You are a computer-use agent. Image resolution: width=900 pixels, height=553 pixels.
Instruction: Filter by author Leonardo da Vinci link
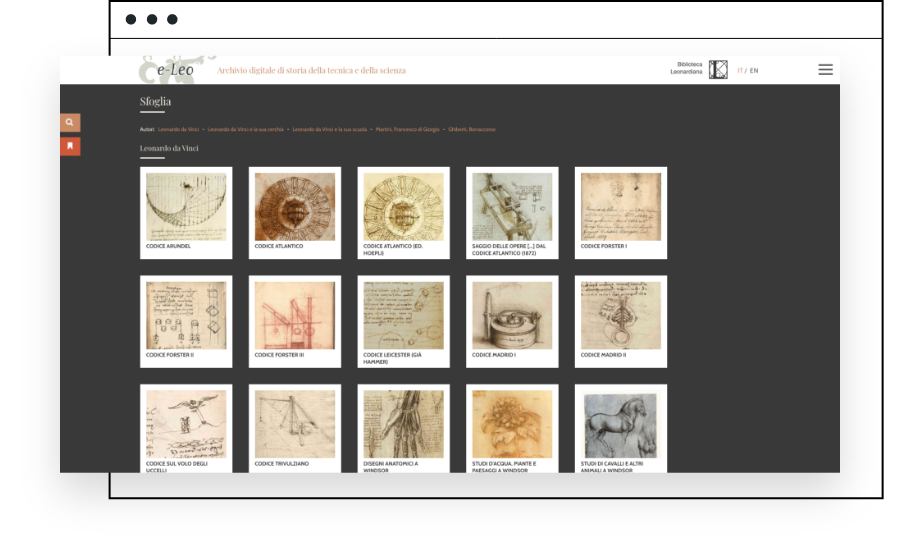click(179, 129)
